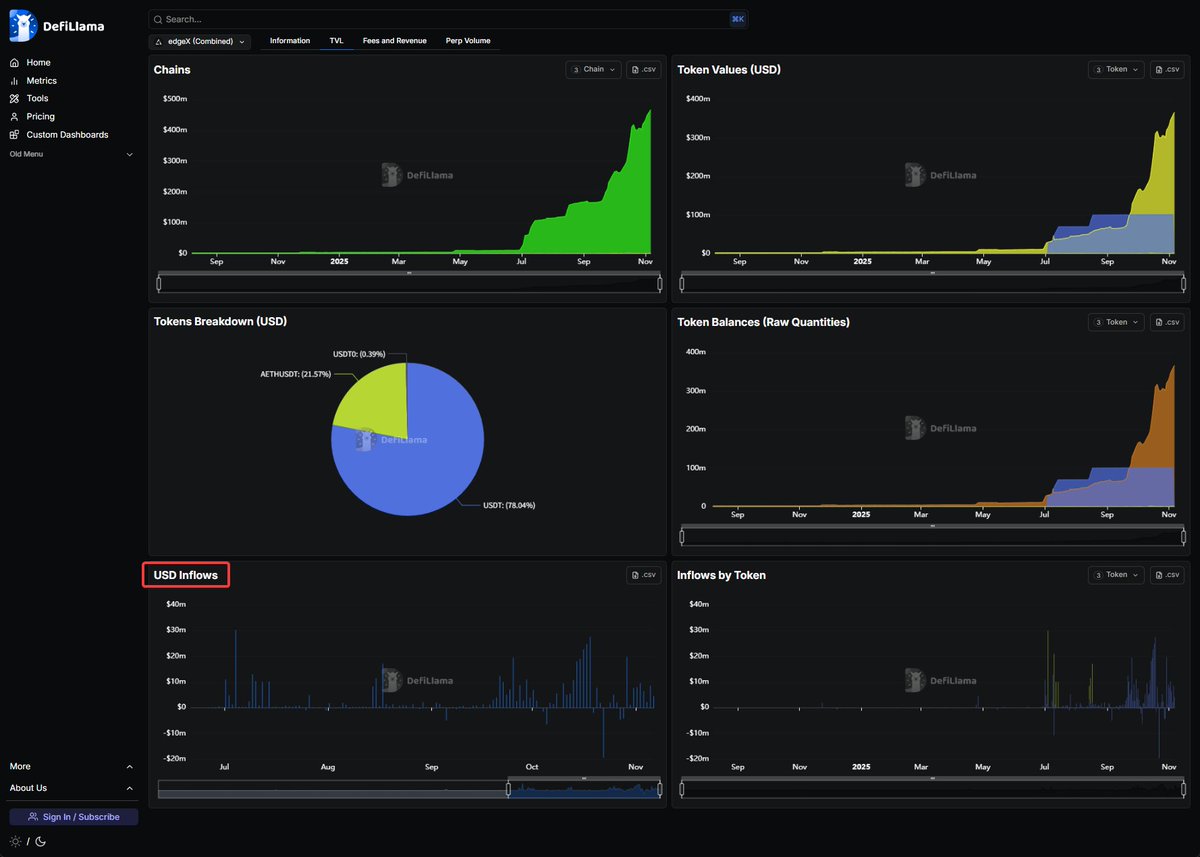Open Custom Dashboards in the sidebar
Image resolution: width=1200 pixels, height=857 pixels.
click(x=67, y=134)
